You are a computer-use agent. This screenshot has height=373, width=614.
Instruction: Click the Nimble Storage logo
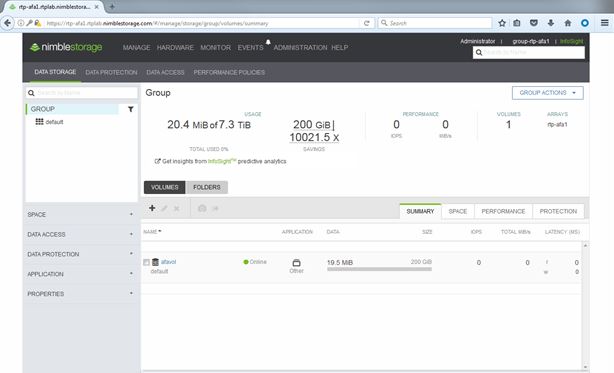click(66, 47)
